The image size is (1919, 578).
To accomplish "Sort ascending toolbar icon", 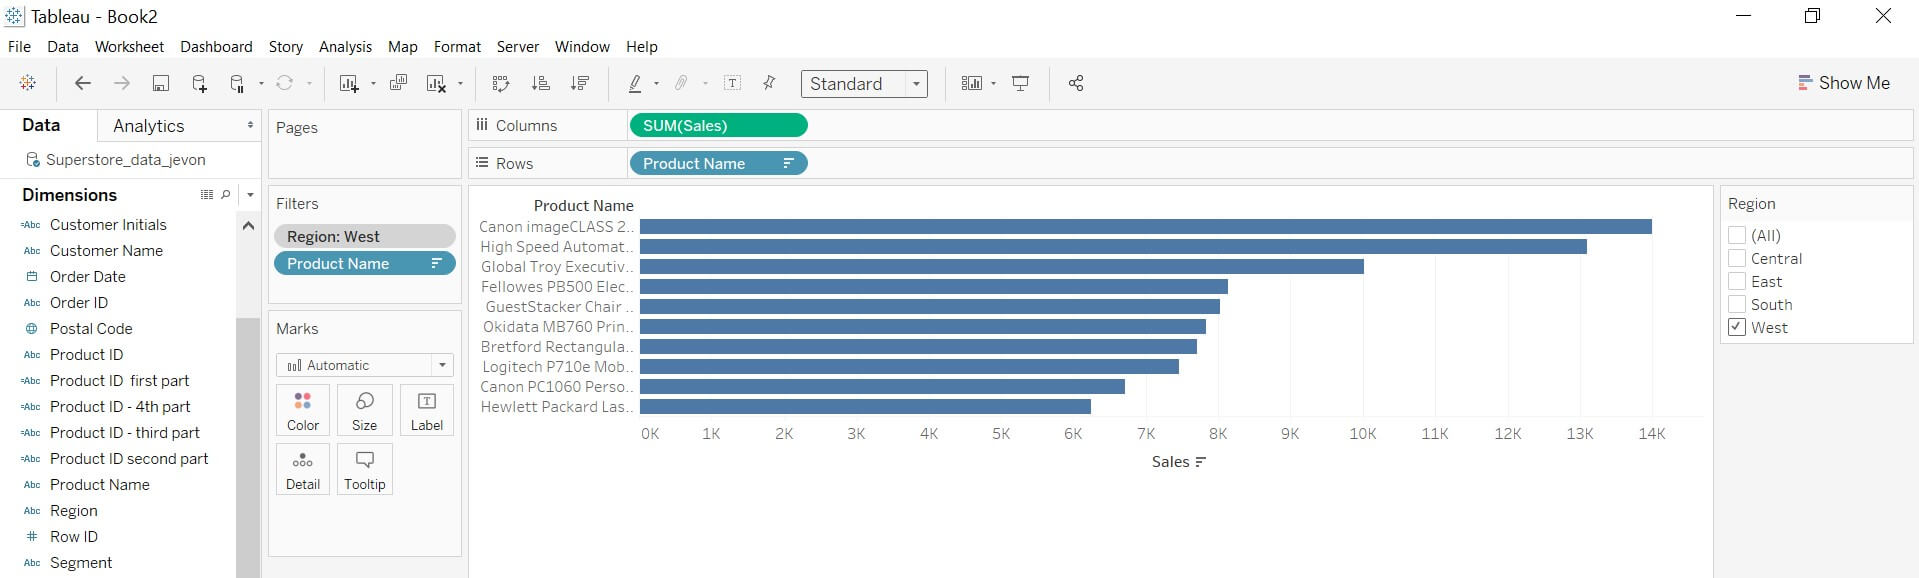I will point(540,83).
